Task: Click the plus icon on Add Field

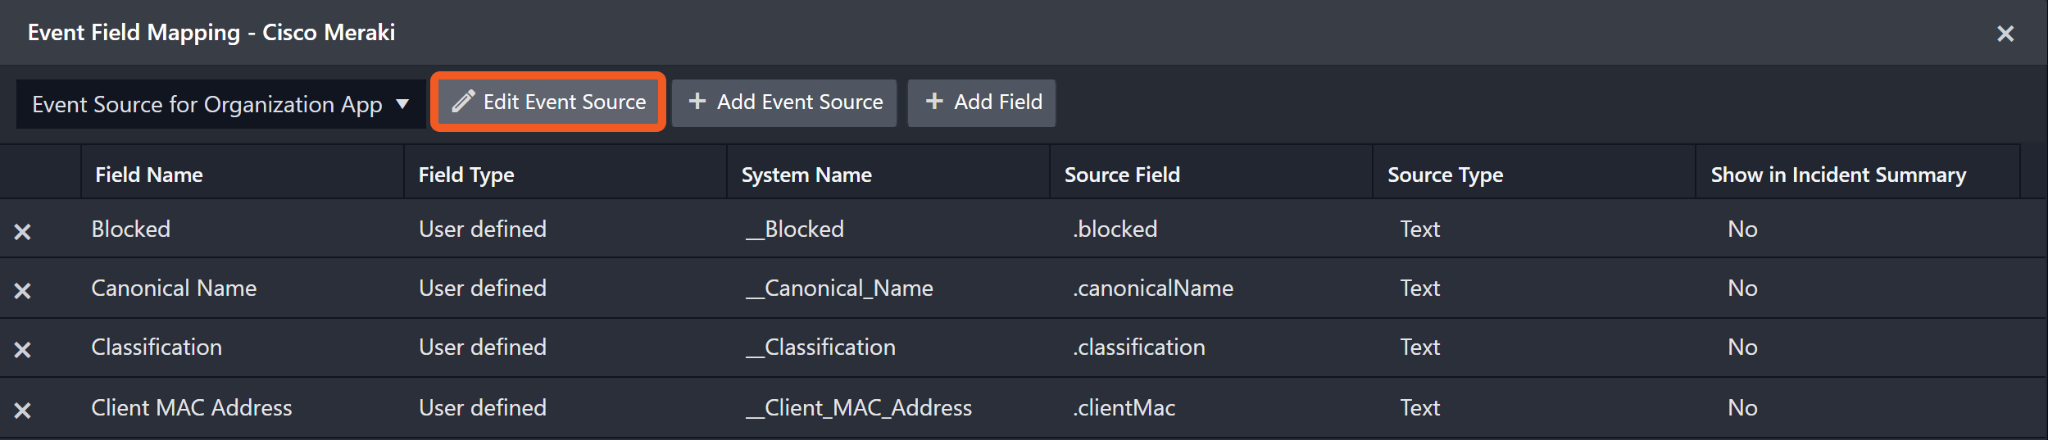Action: pos(934,102)
